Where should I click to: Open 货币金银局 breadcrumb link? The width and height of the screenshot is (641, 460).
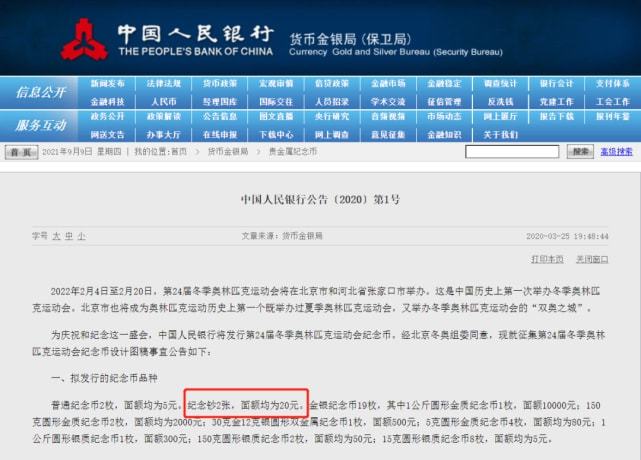228,152
